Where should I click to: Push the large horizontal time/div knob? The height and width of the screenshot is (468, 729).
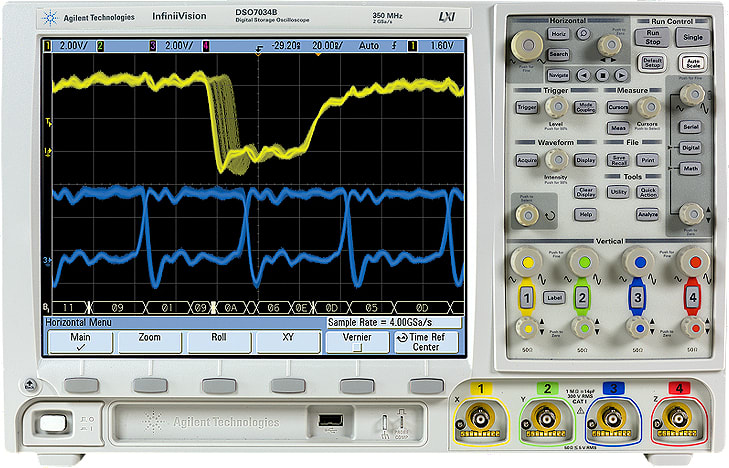(527, 46)
